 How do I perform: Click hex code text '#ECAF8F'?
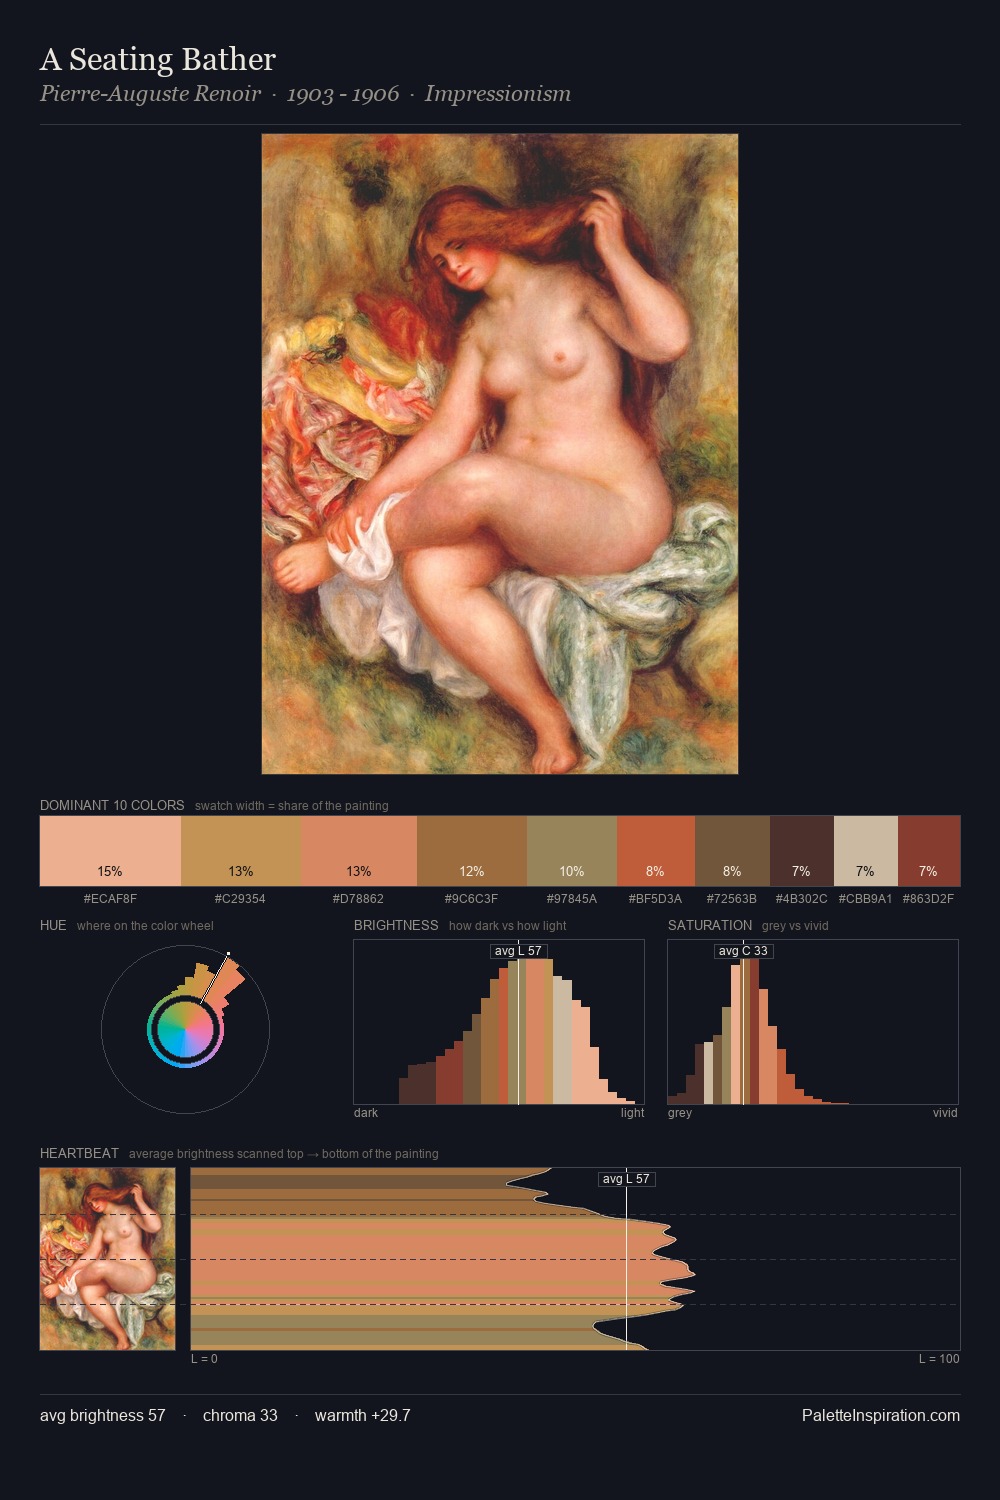click(110, 898)
